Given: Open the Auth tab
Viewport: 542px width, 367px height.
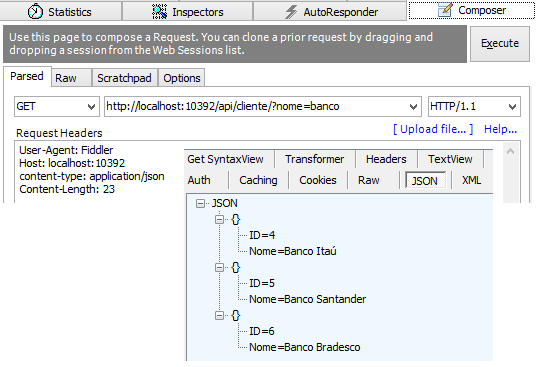Looking at the screenshot, I should pyautogui.click(x=199, y=180).
